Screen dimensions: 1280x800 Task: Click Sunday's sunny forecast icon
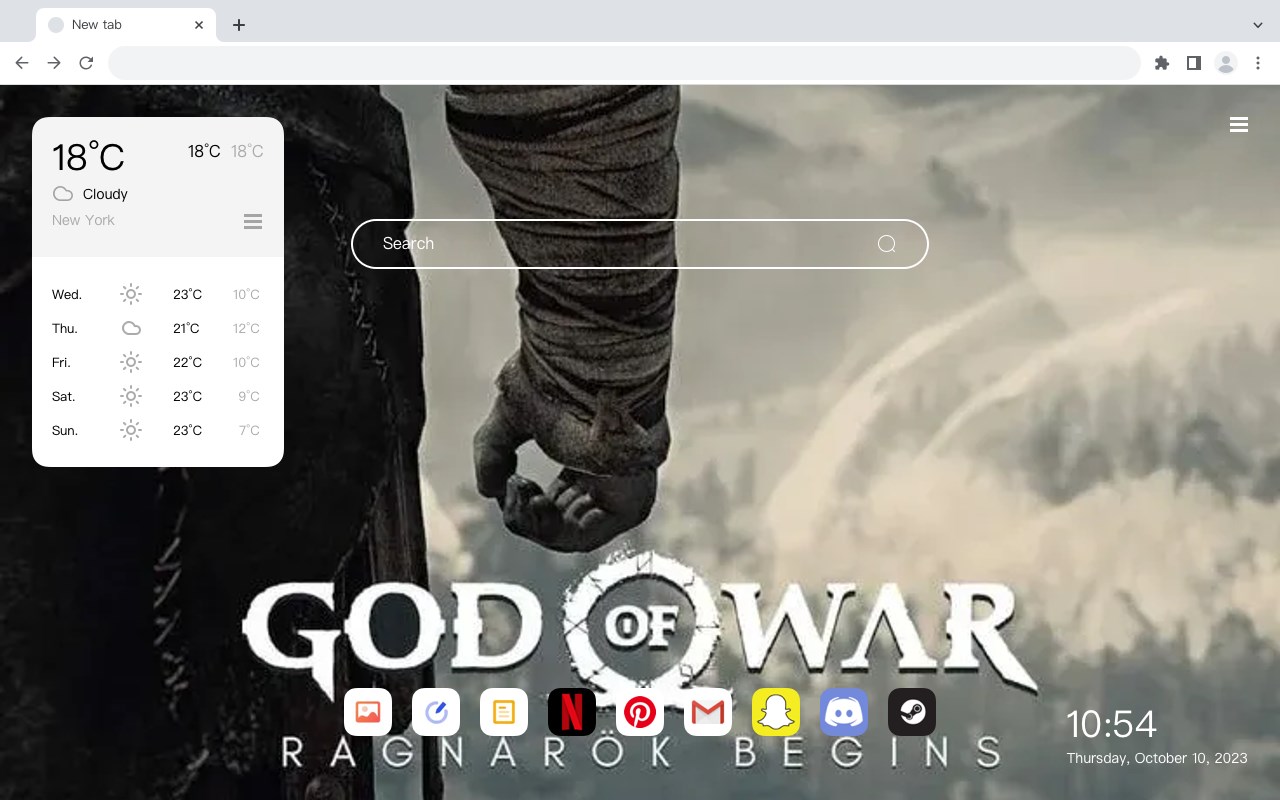point(131,430)
